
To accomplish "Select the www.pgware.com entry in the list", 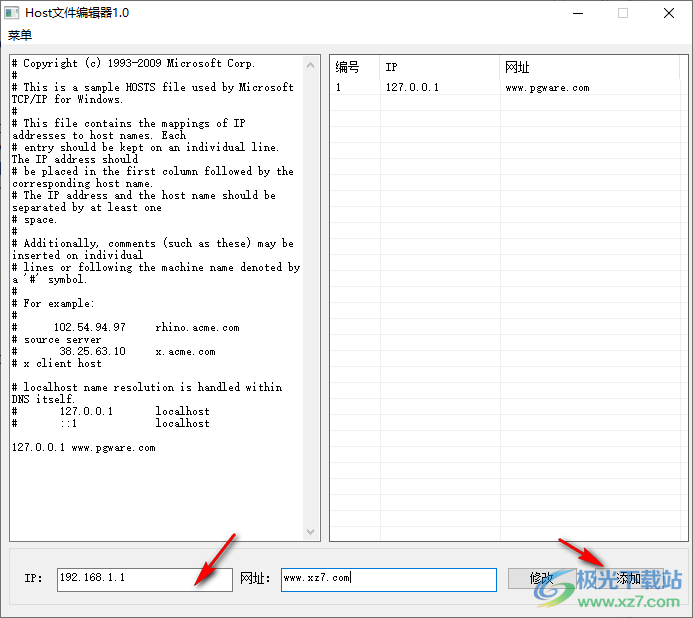I will [x=547, y=88].
